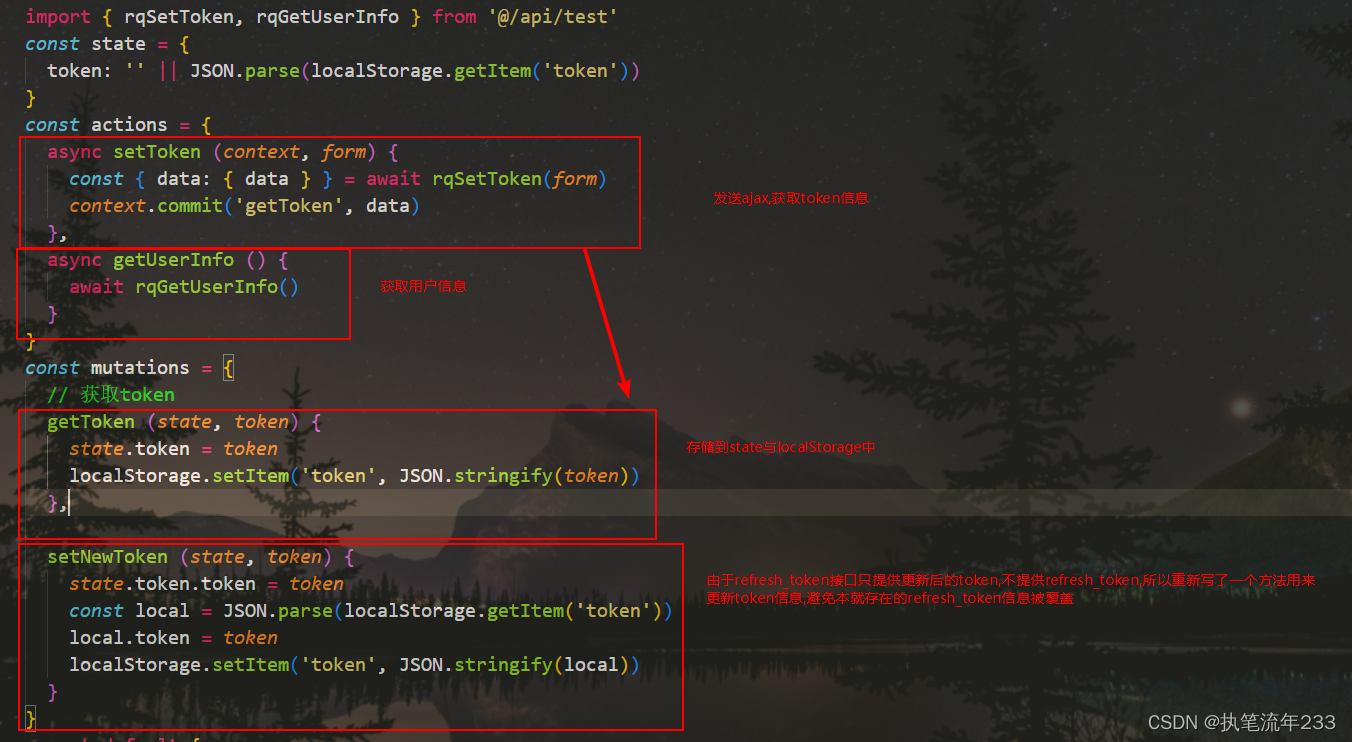
Task: Click the 'JSON.stringify(local)' setItem line
Action: (x=354, y=665)
